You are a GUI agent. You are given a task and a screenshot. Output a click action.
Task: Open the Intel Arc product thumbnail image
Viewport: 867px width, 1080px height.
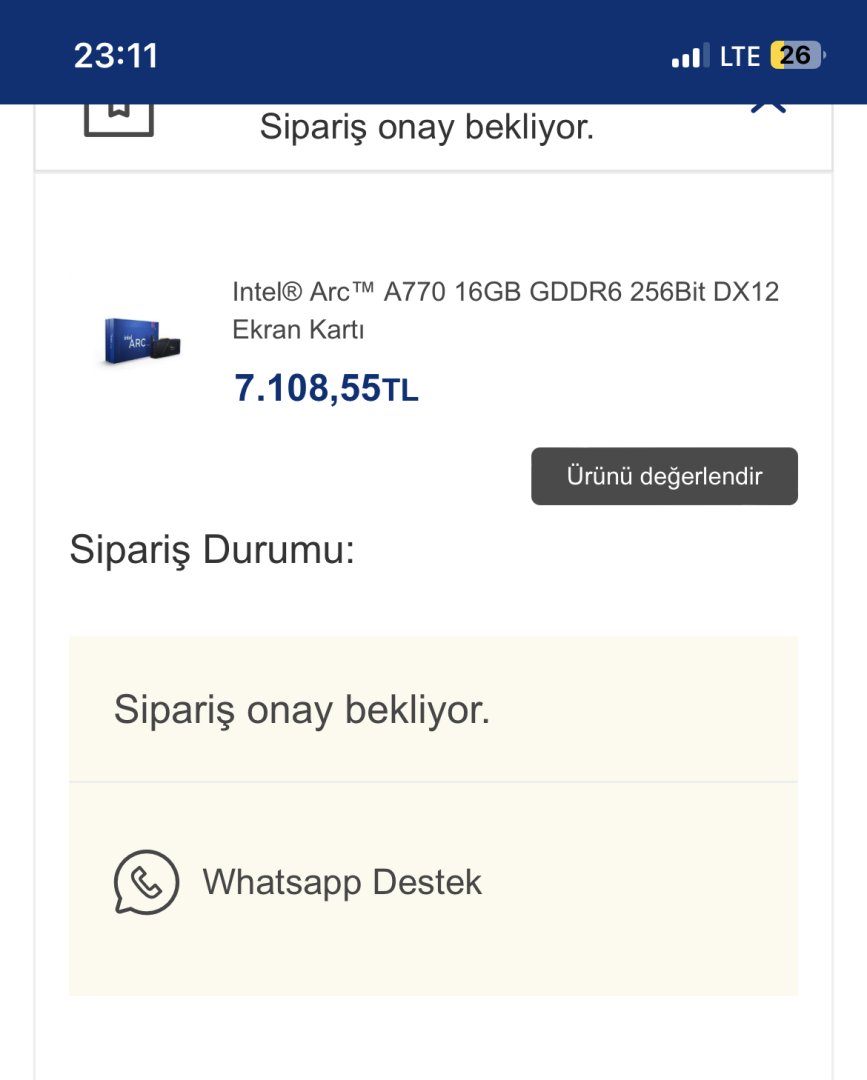pyautogui.click(x=143, y=340)
